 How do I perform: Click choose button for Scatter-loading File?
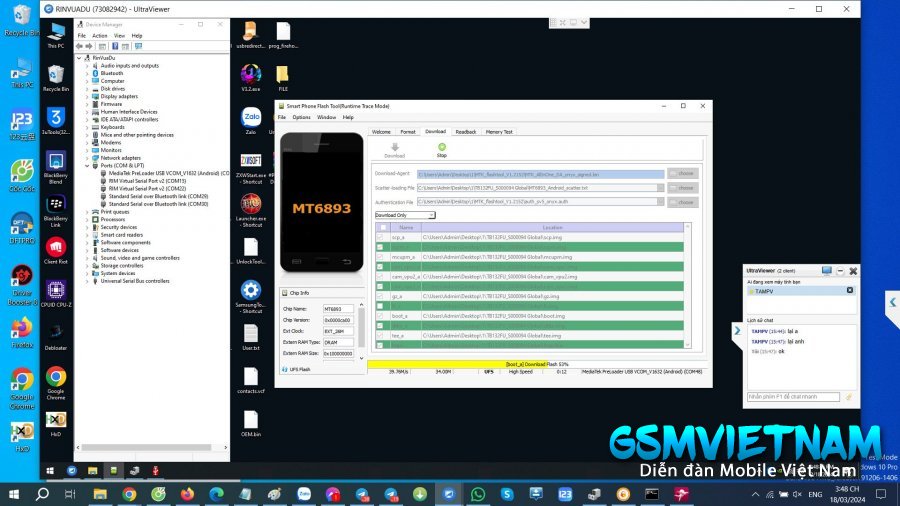[x=682, y=188]
